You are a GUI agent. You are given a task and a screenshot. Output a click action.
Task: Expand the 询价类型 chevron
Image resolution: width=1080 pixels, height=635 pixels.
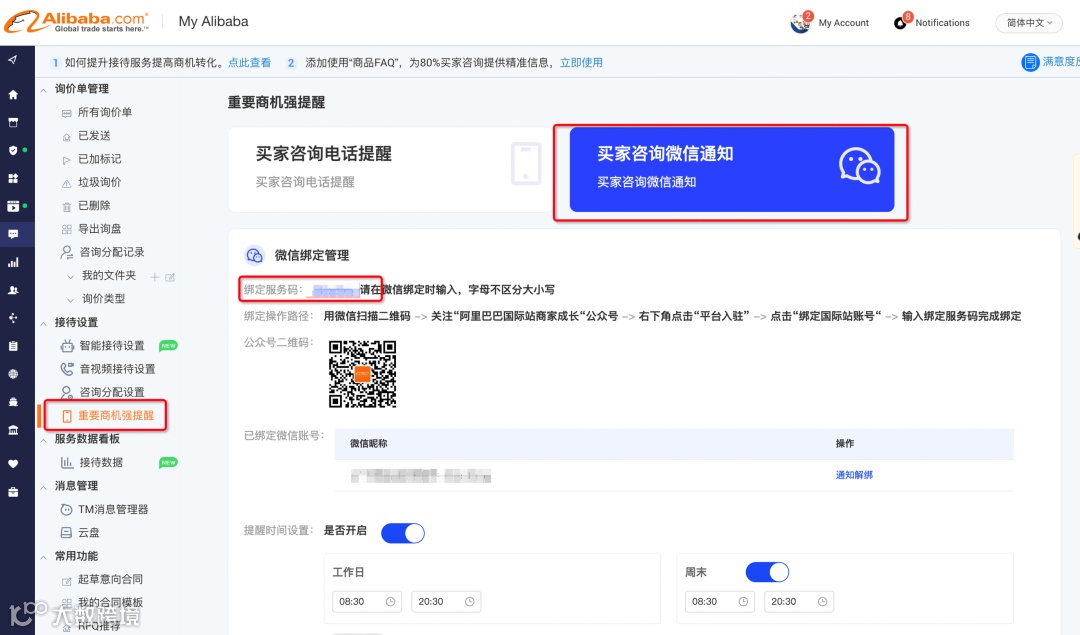tap(70, 300)
